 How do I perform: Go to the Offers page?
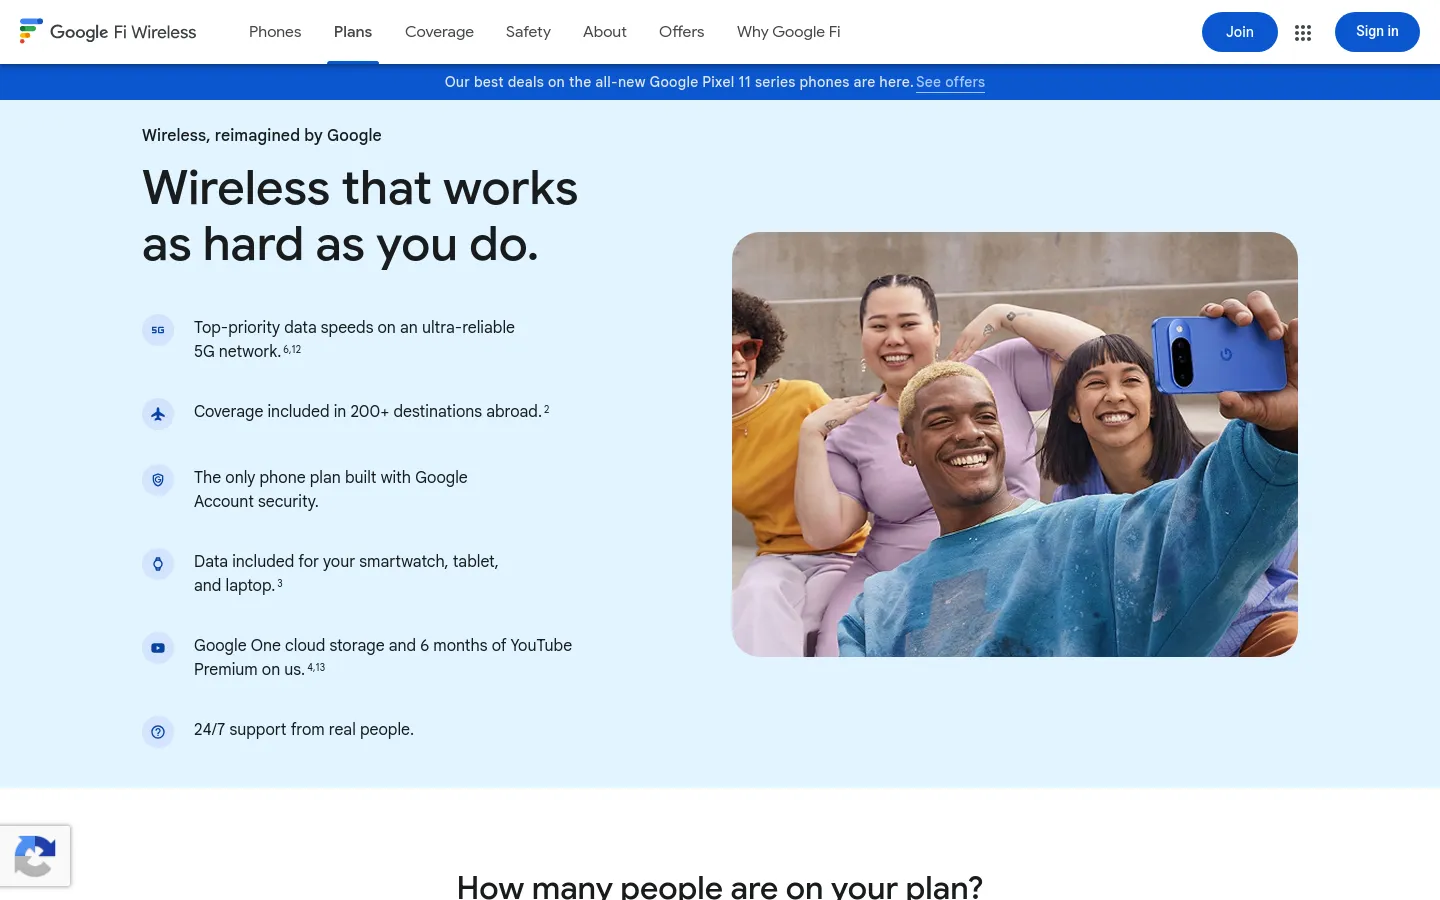[x=681, y=32]
